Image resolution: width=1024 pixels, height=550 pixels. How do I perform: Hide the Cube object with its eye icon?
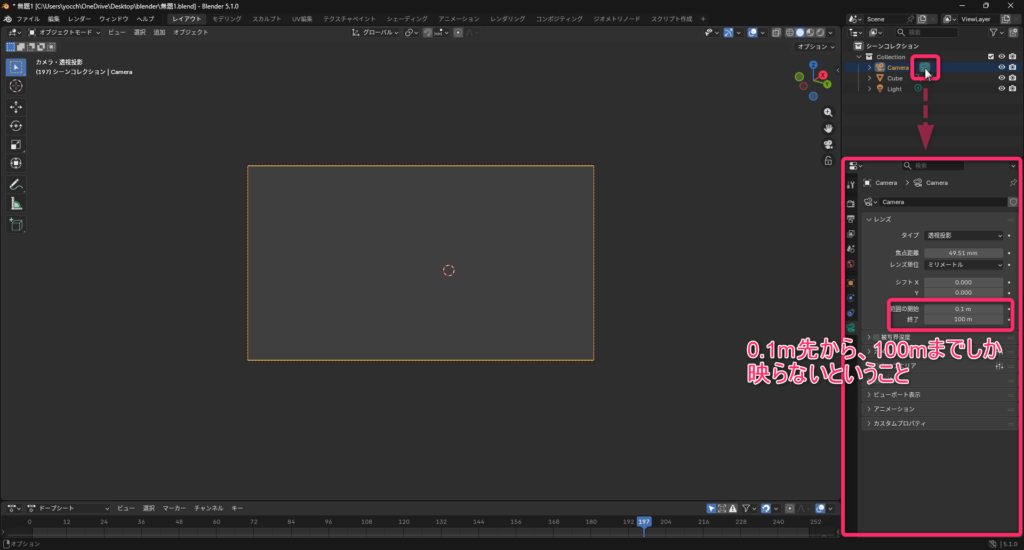point(1001,78)
